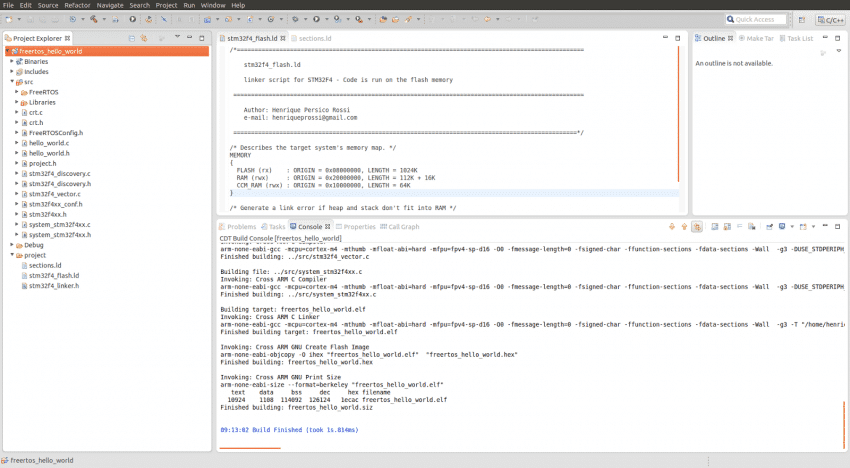Click Pin Console icon
850x468 pixels.
(x=769, y=227)
